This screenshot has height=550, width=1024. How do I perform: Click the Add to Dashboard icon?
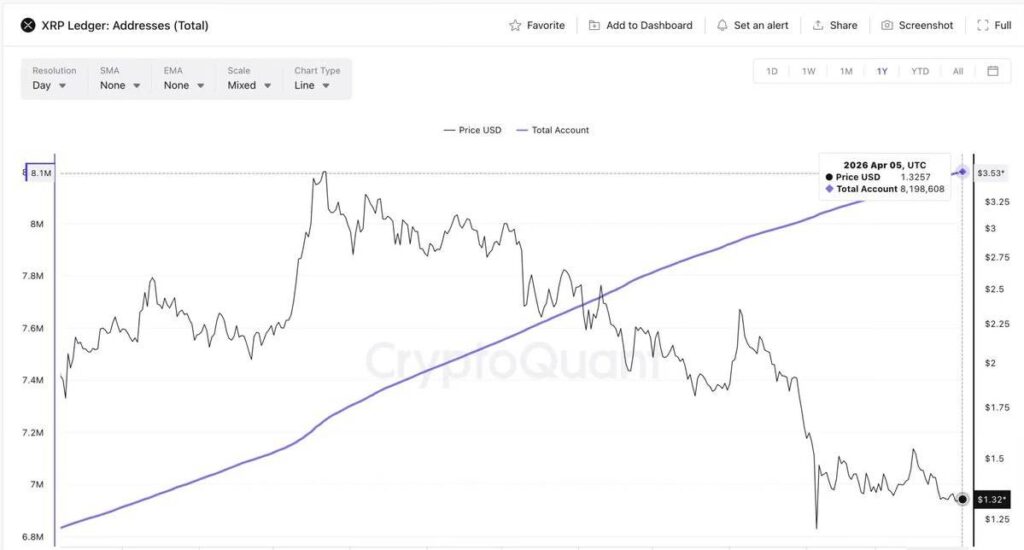[x=595, y=25]
